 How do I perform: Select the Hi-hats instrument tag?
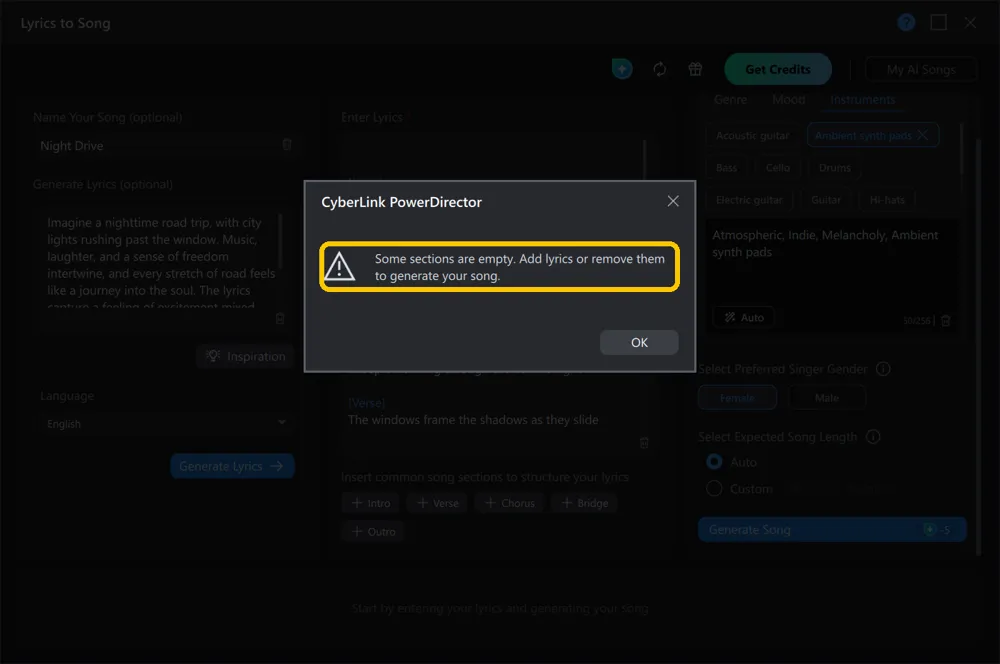(x=886, y=200)
